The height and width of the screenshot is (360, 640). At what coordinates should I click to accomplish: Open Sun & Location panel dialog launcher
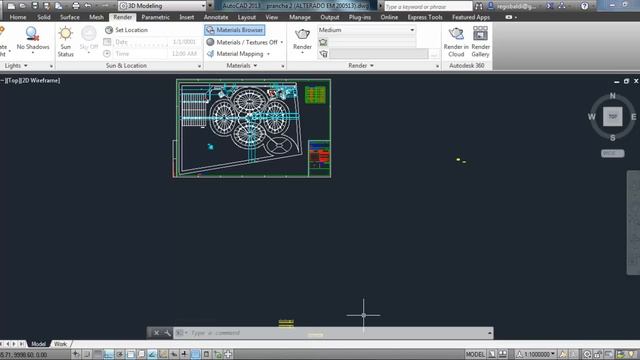199,66
